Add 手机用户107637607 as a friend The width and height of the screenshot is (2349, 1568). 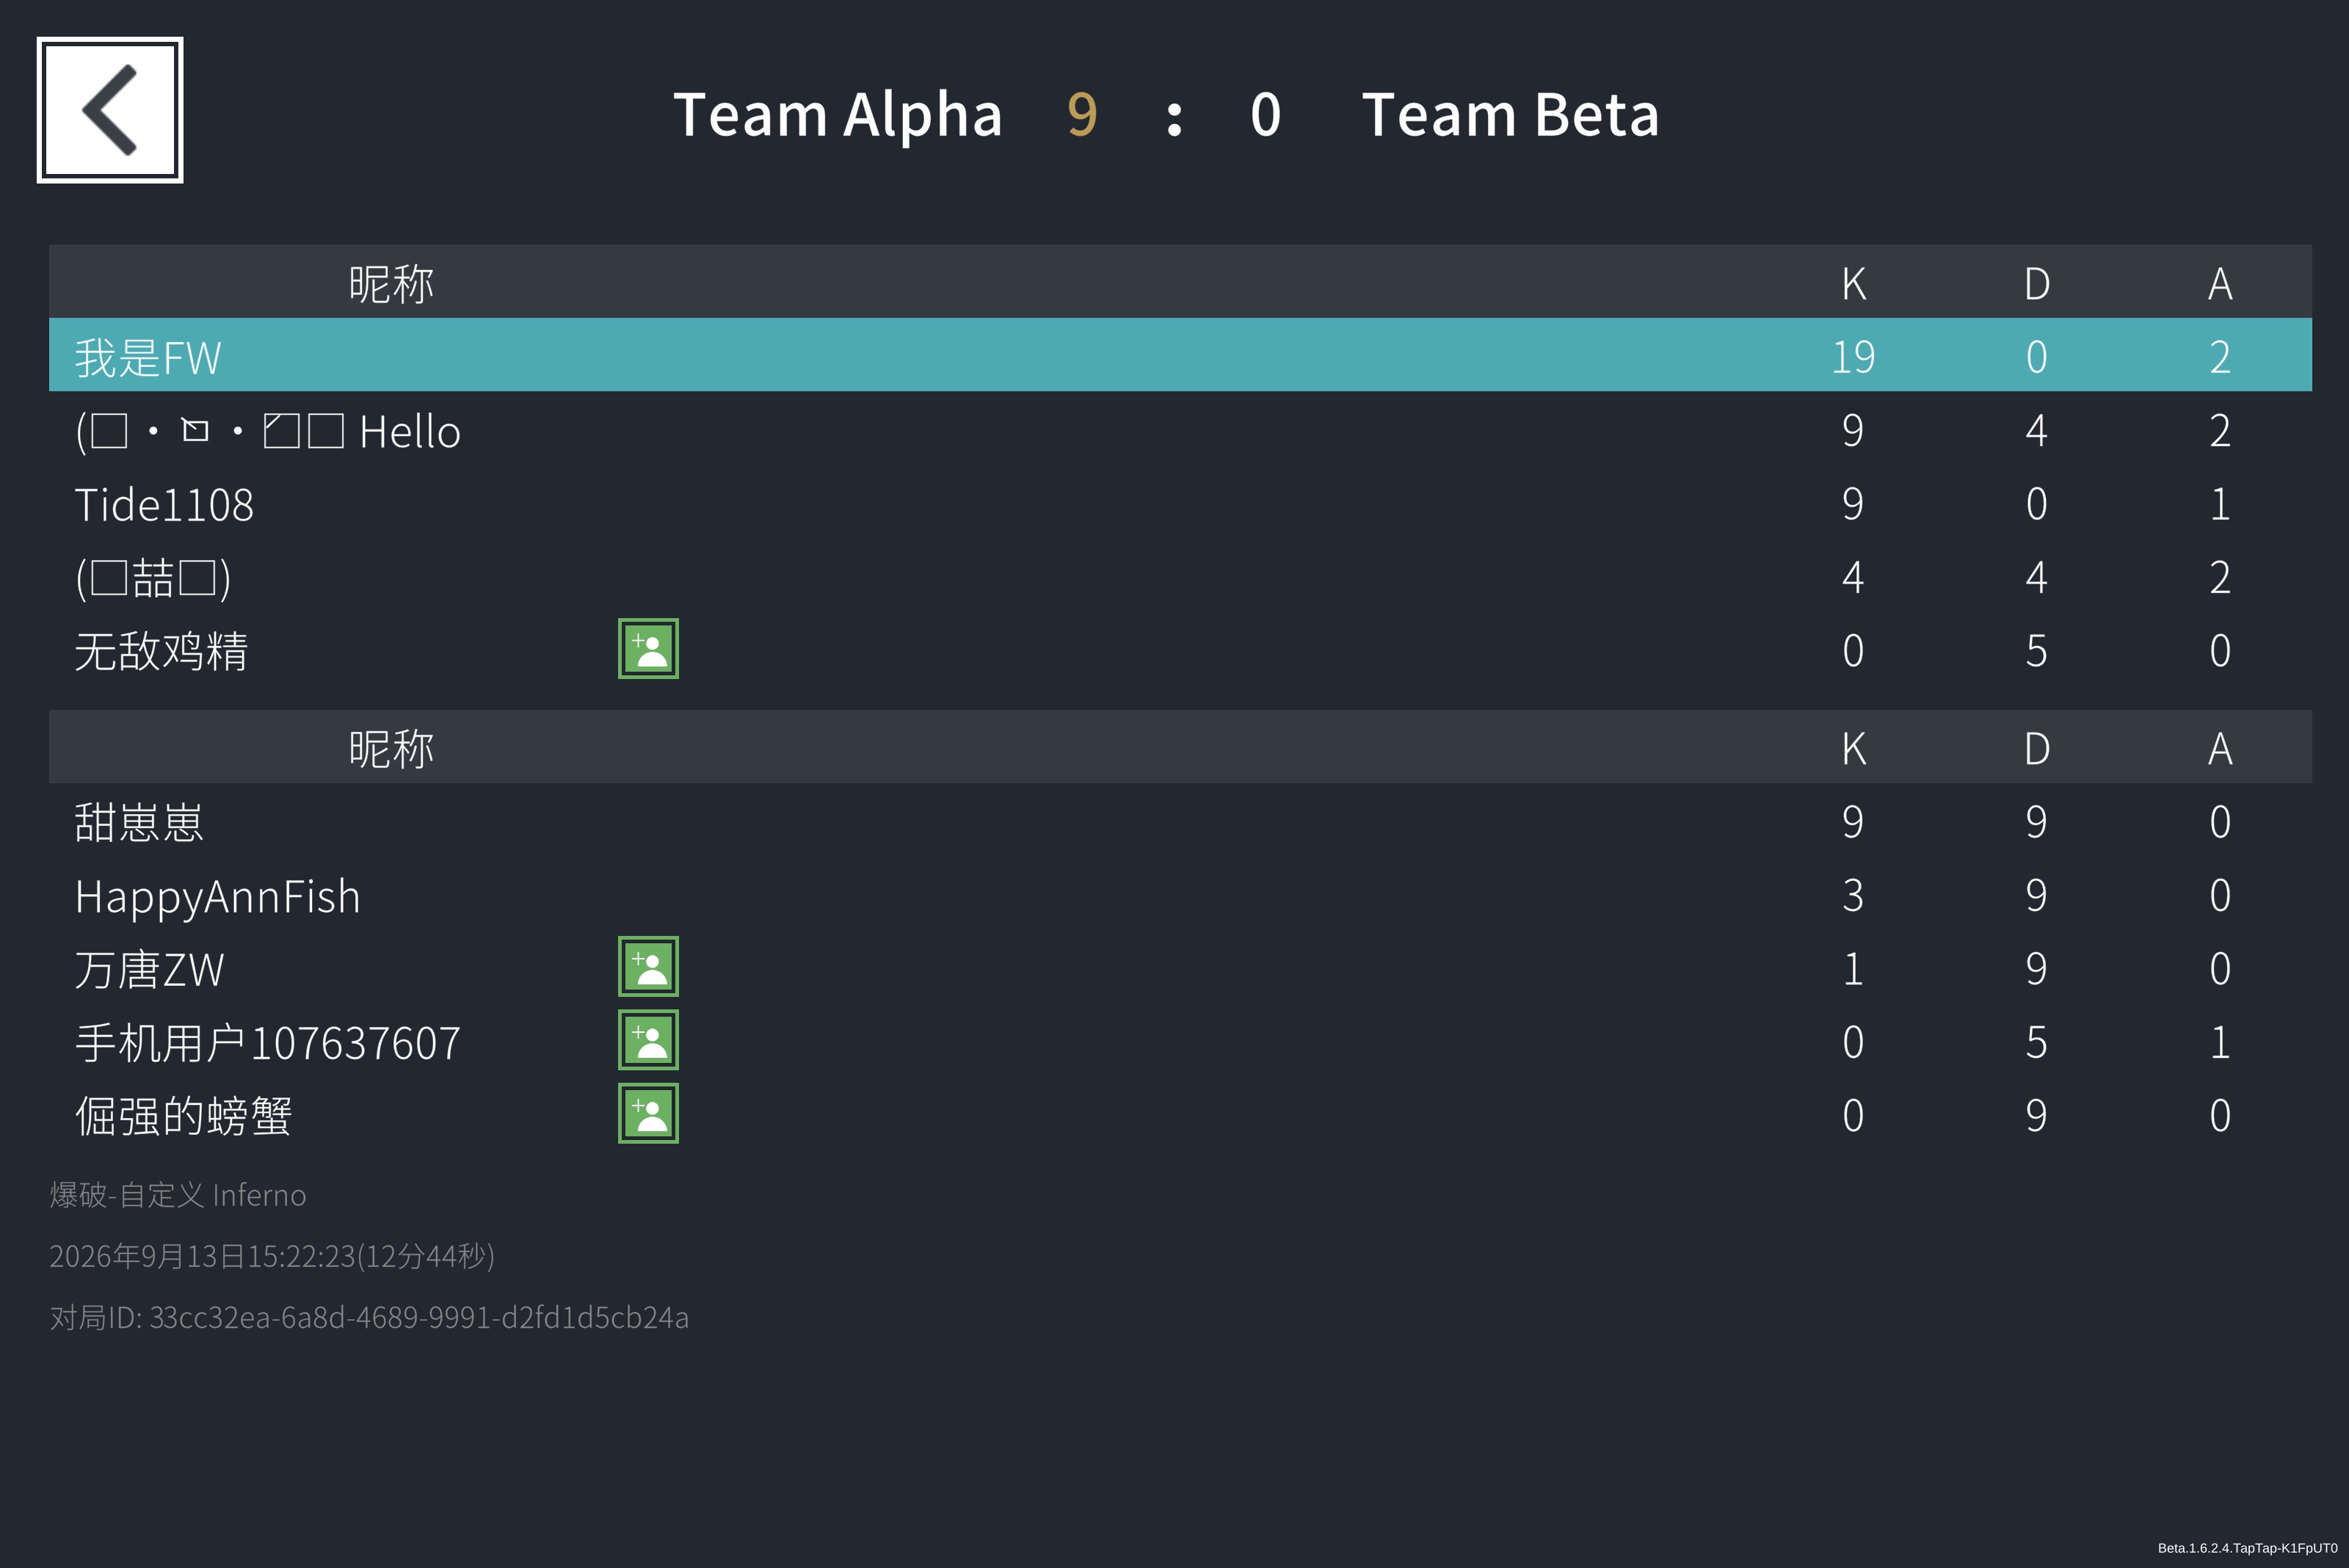(648, 1040)
